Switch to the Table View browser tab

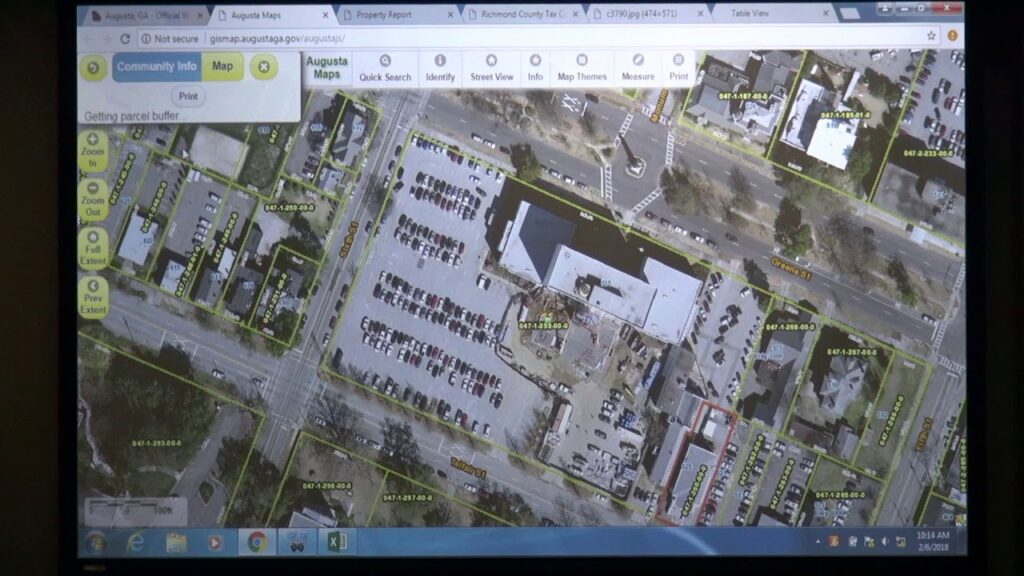(x=771, y=13)
